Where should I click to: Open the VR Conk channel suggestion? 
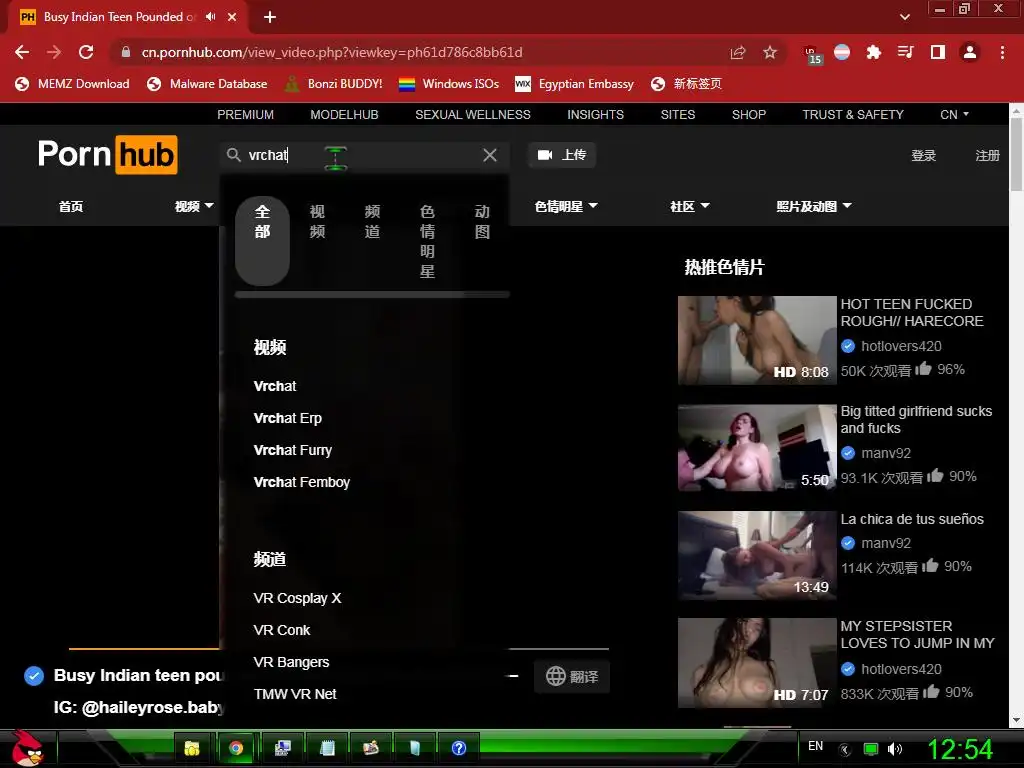[x=281, y=630]
